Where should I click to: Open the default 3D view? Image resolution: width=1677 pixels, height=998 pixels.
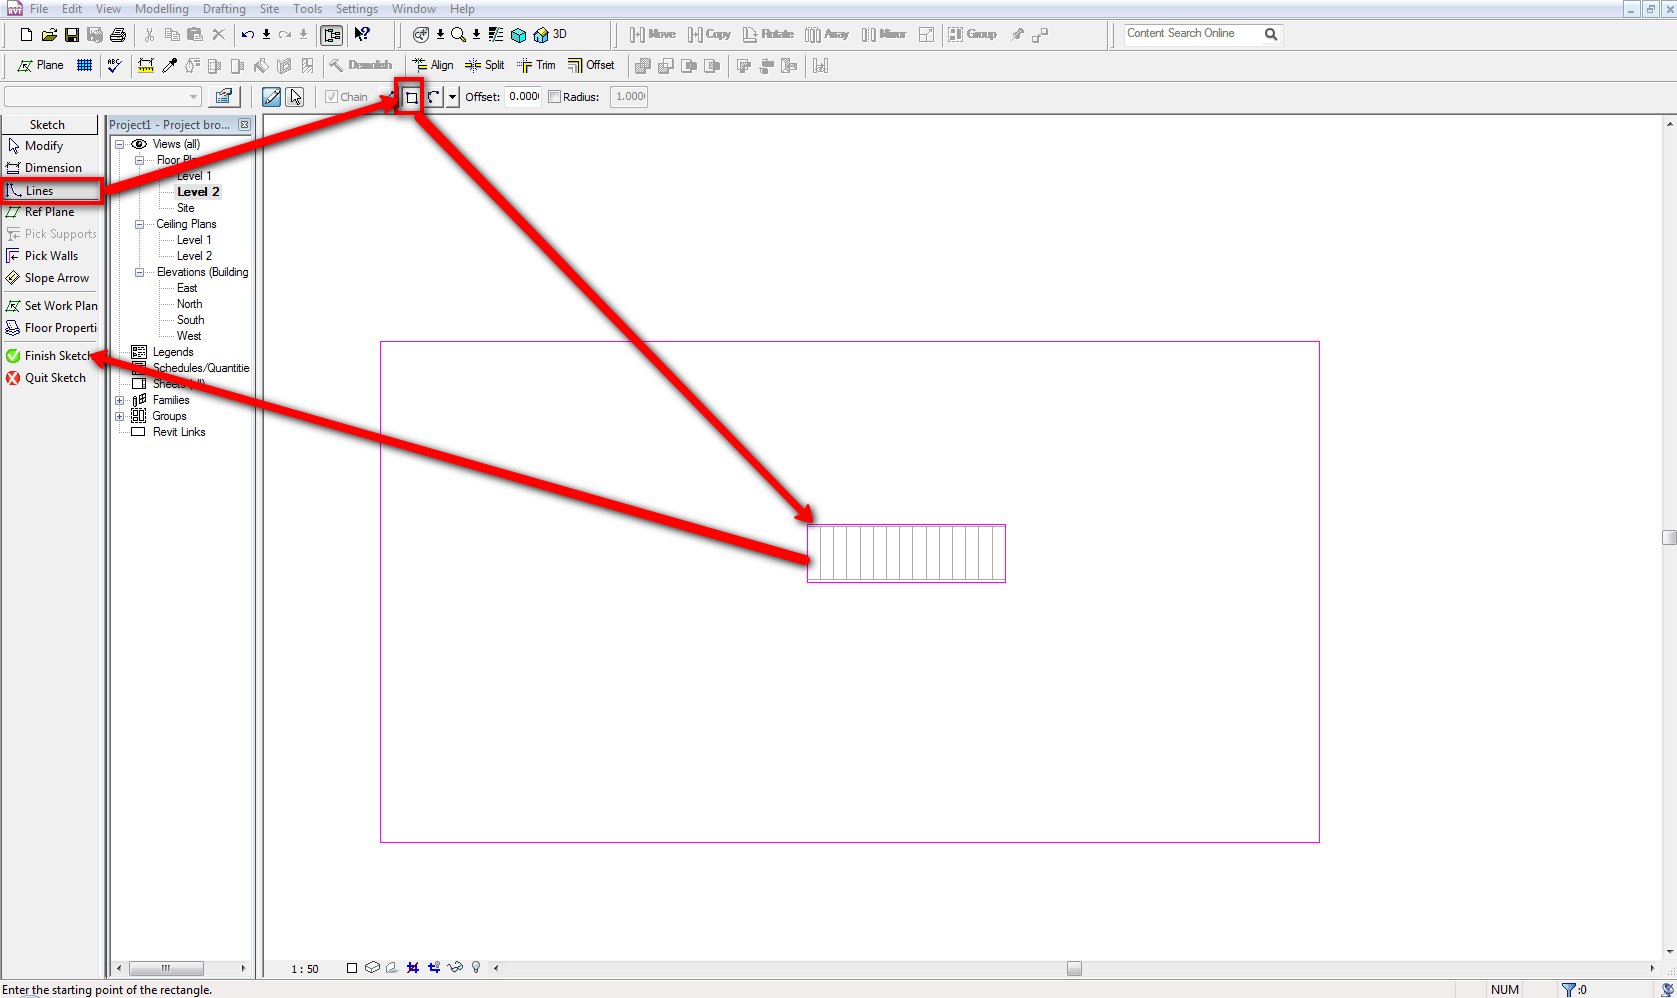[x=550, y=35]
